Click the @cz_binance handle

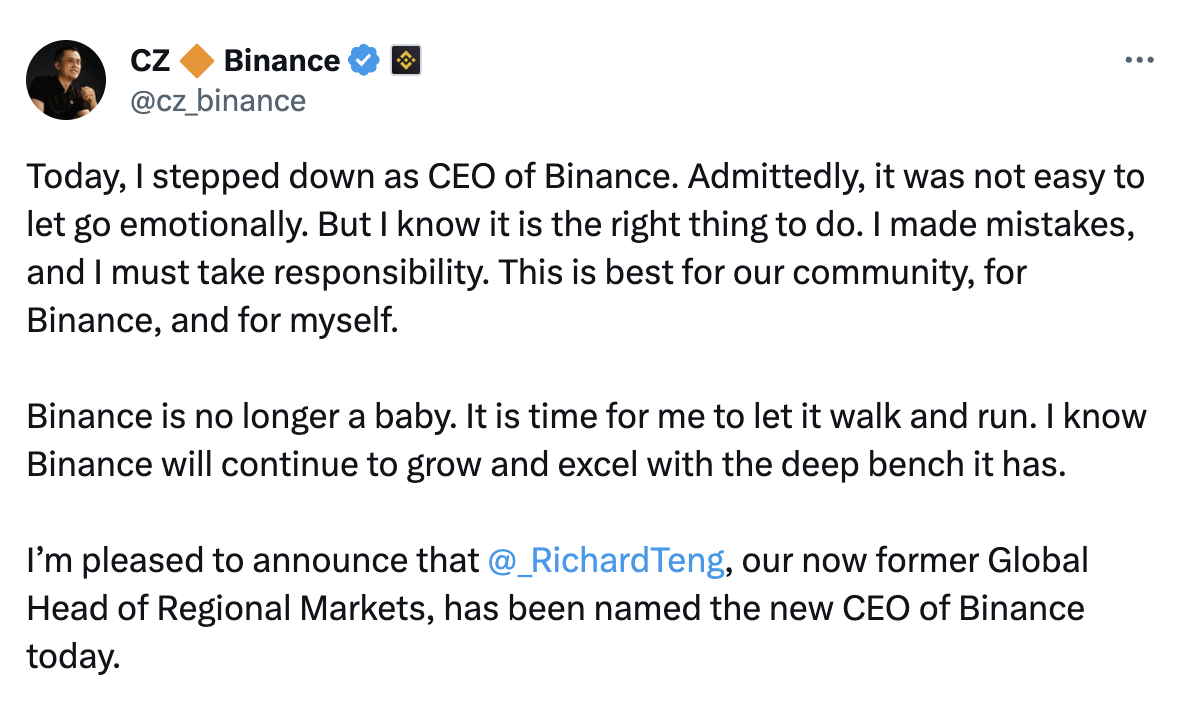pyautogui.click(x=218, y=101)
